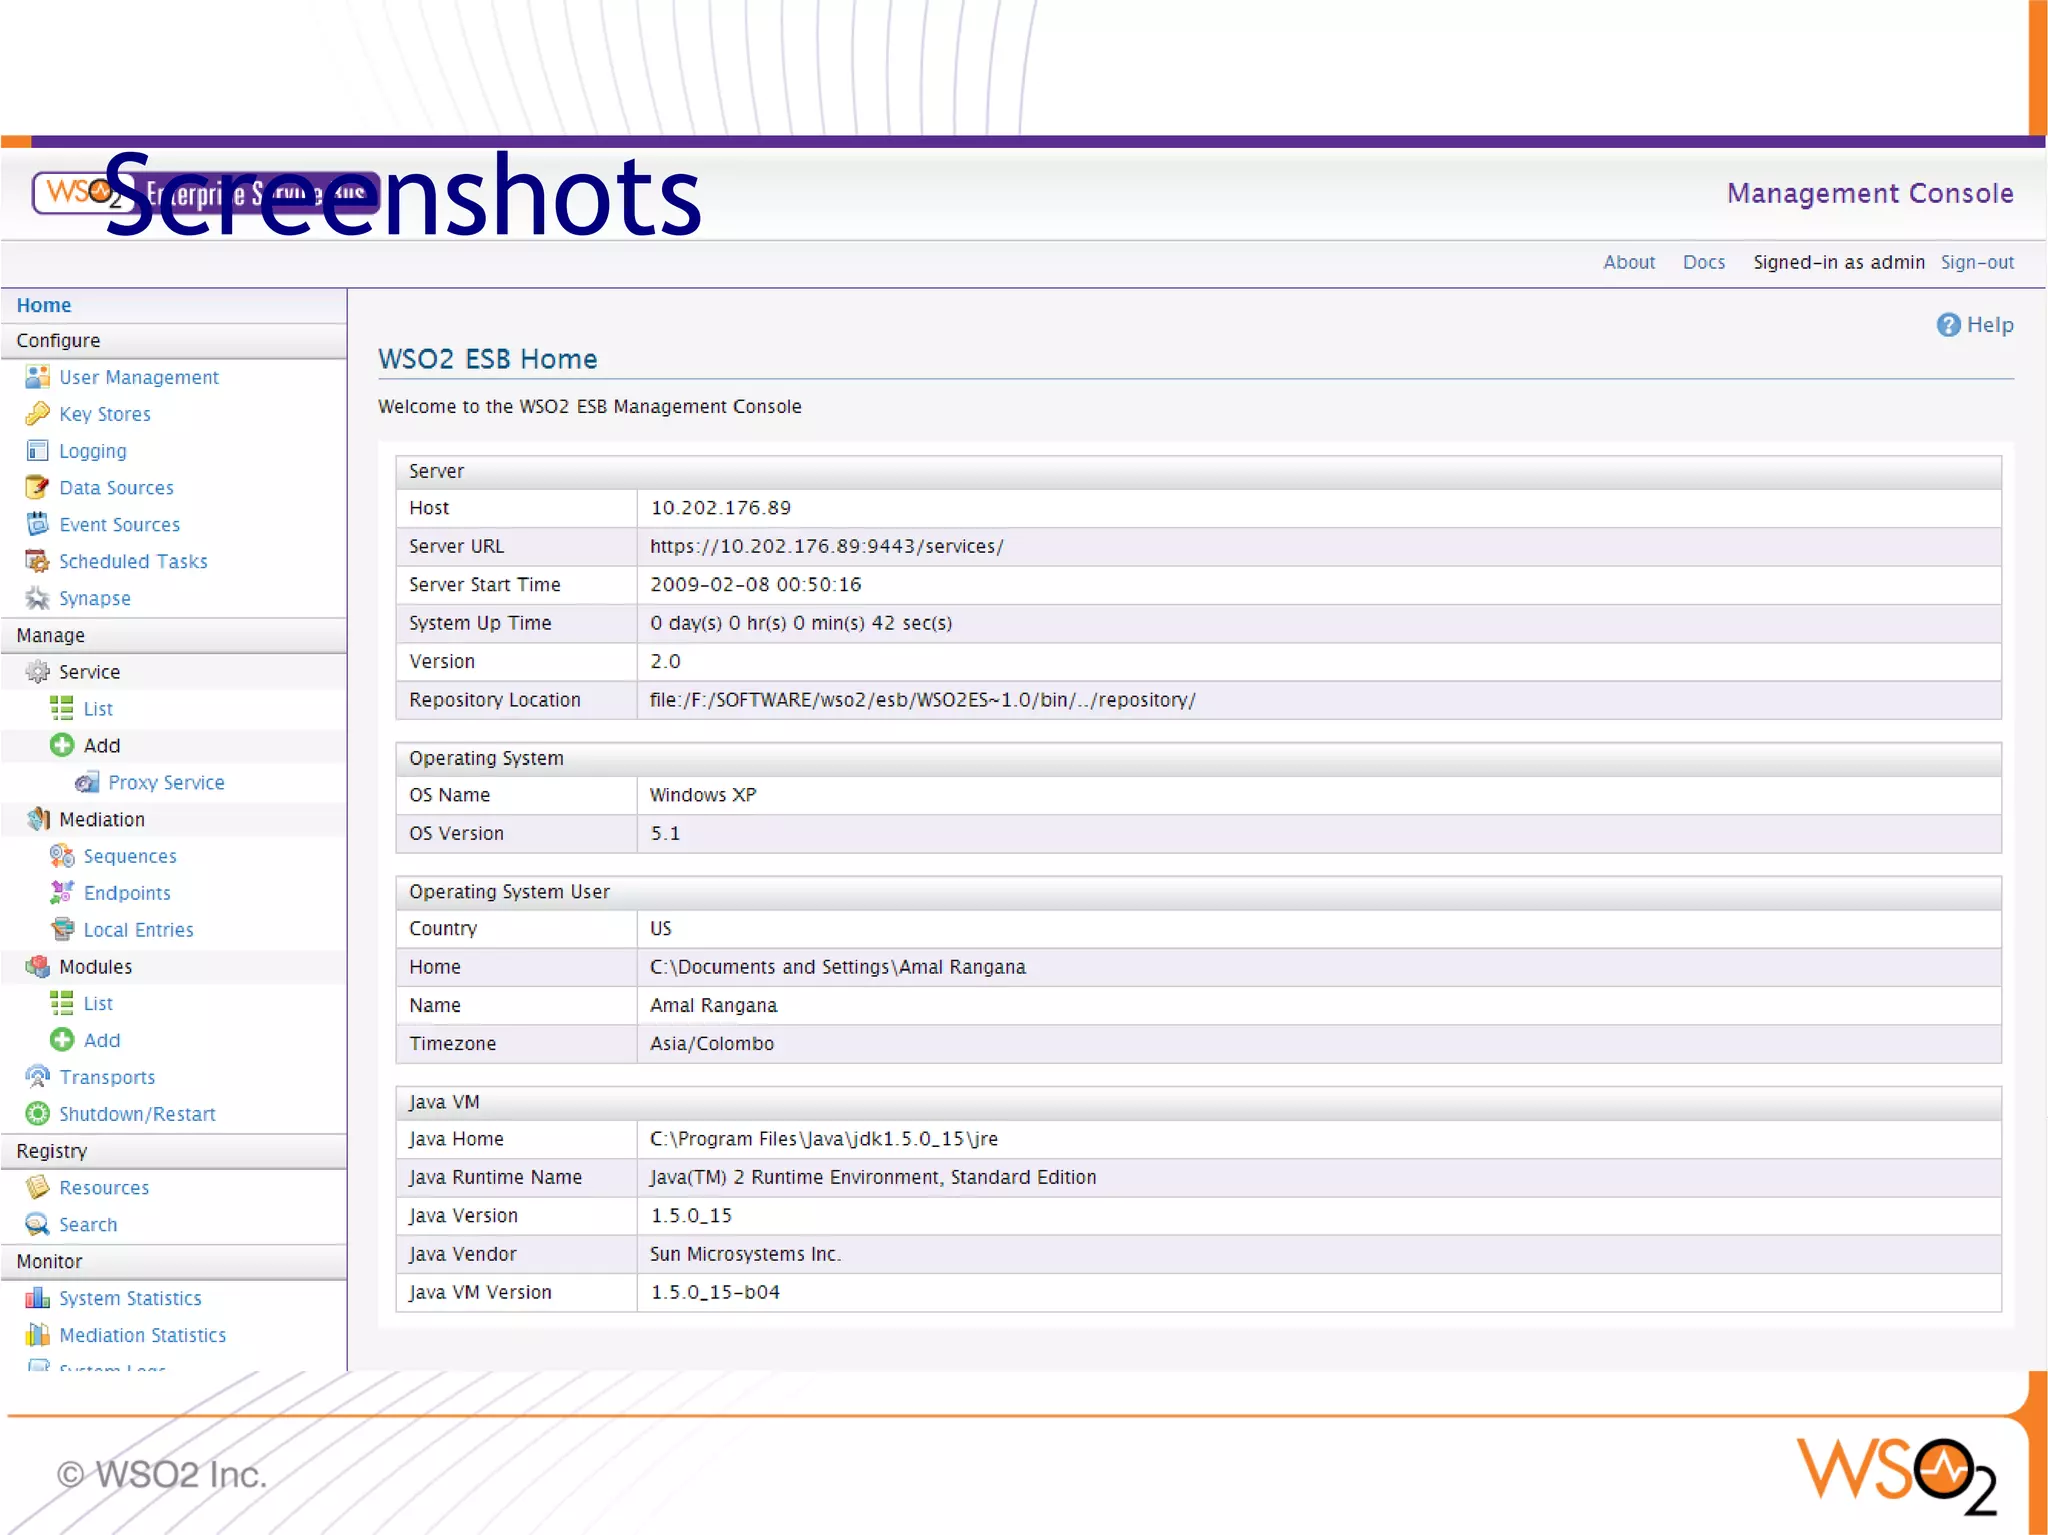Click the Sequences icon
2048x1535 pixels.
point(62,856)
